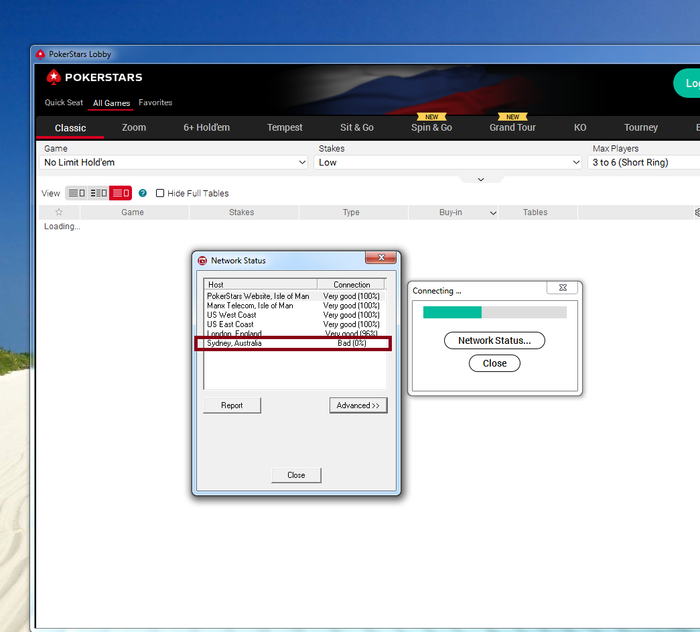This screenshot has height=632, width=700.
Task: Select the second medium list view icon
Action: (x=98, y=193)
